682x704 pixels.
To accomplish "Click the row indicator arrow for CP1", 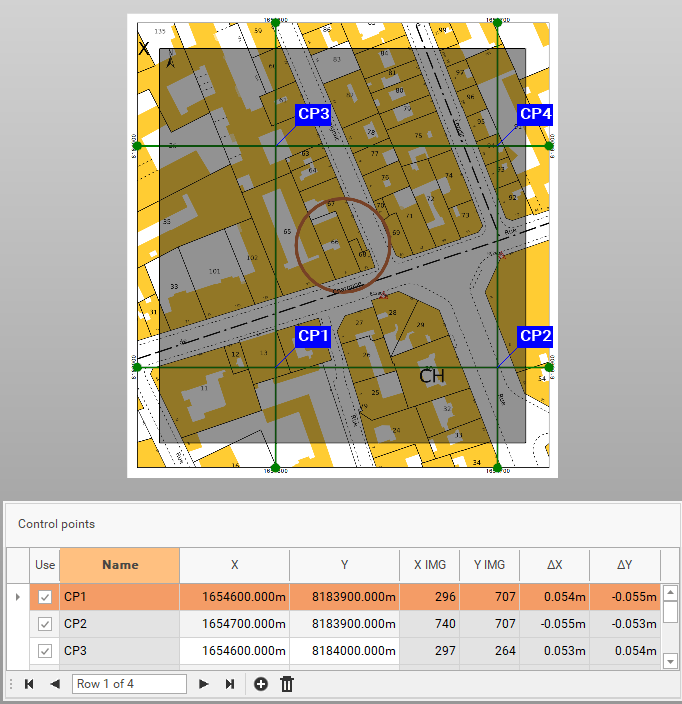I will [x=15, y=597].
